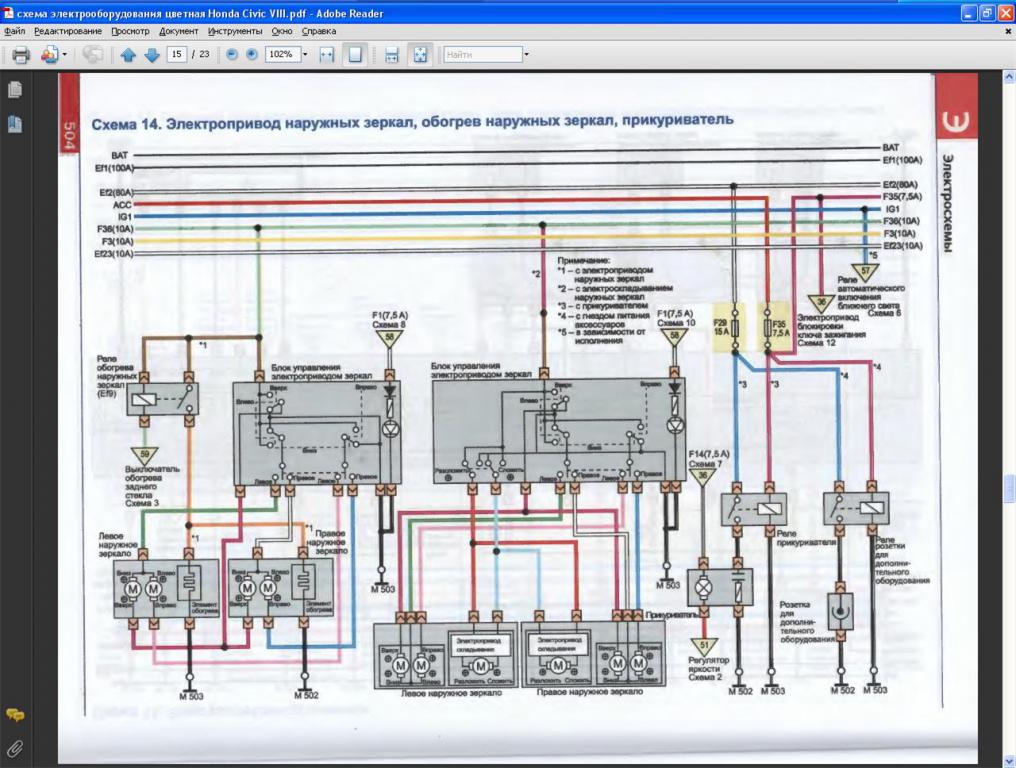Viewport: 1016px width, 768px height.
Task: Select the scrolling page mode icon
Action: click(391, 55)
